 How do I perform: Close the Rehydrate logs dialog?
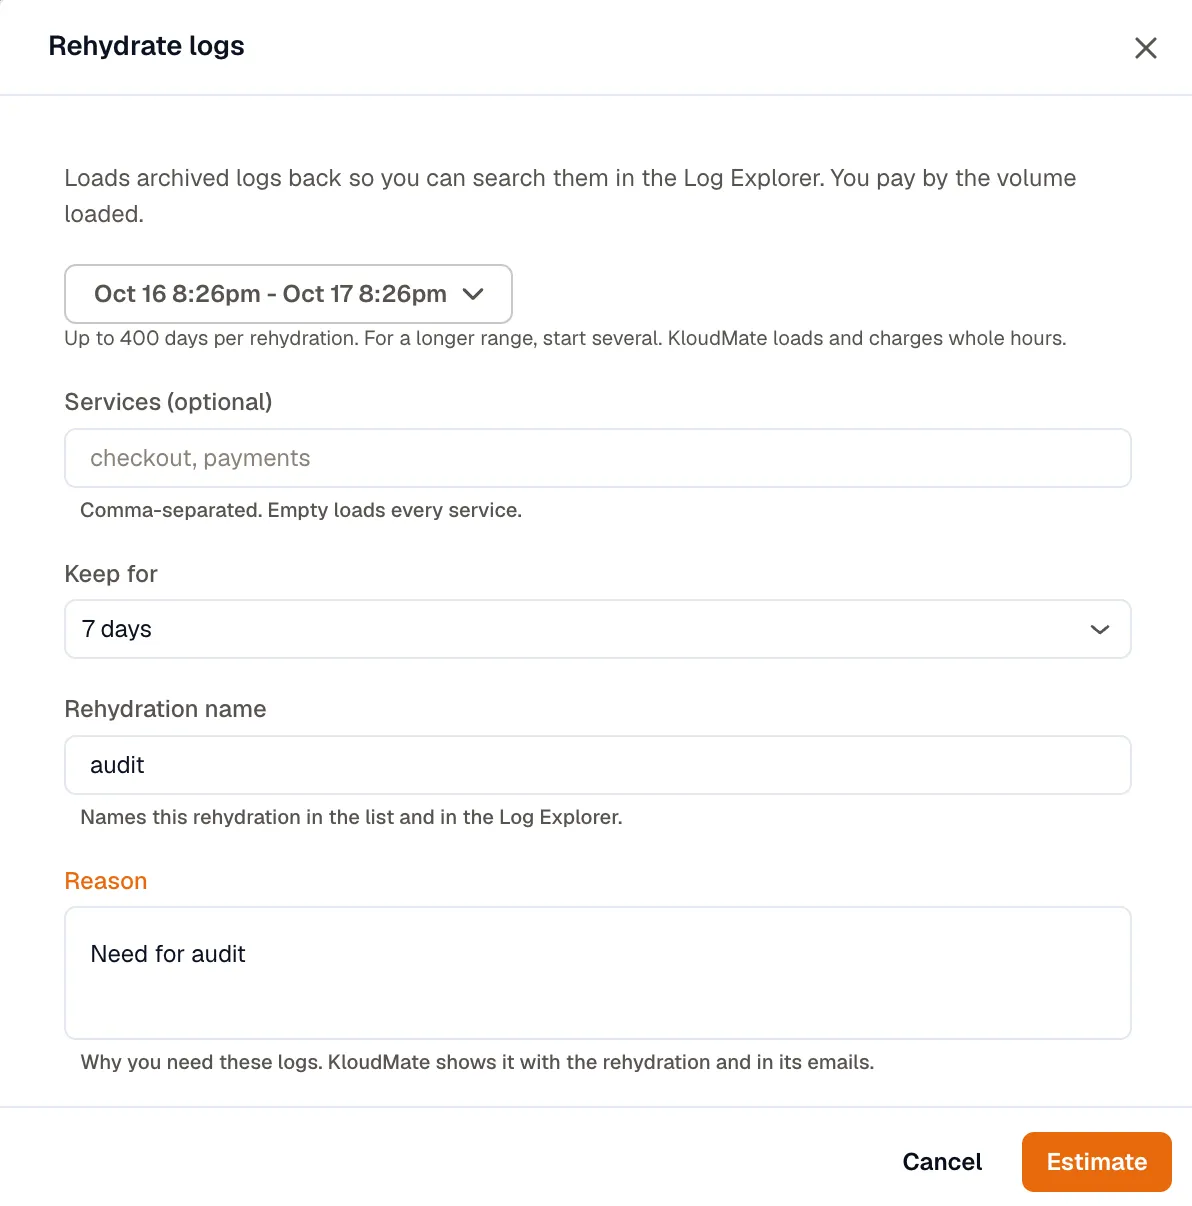point(1146,48)
